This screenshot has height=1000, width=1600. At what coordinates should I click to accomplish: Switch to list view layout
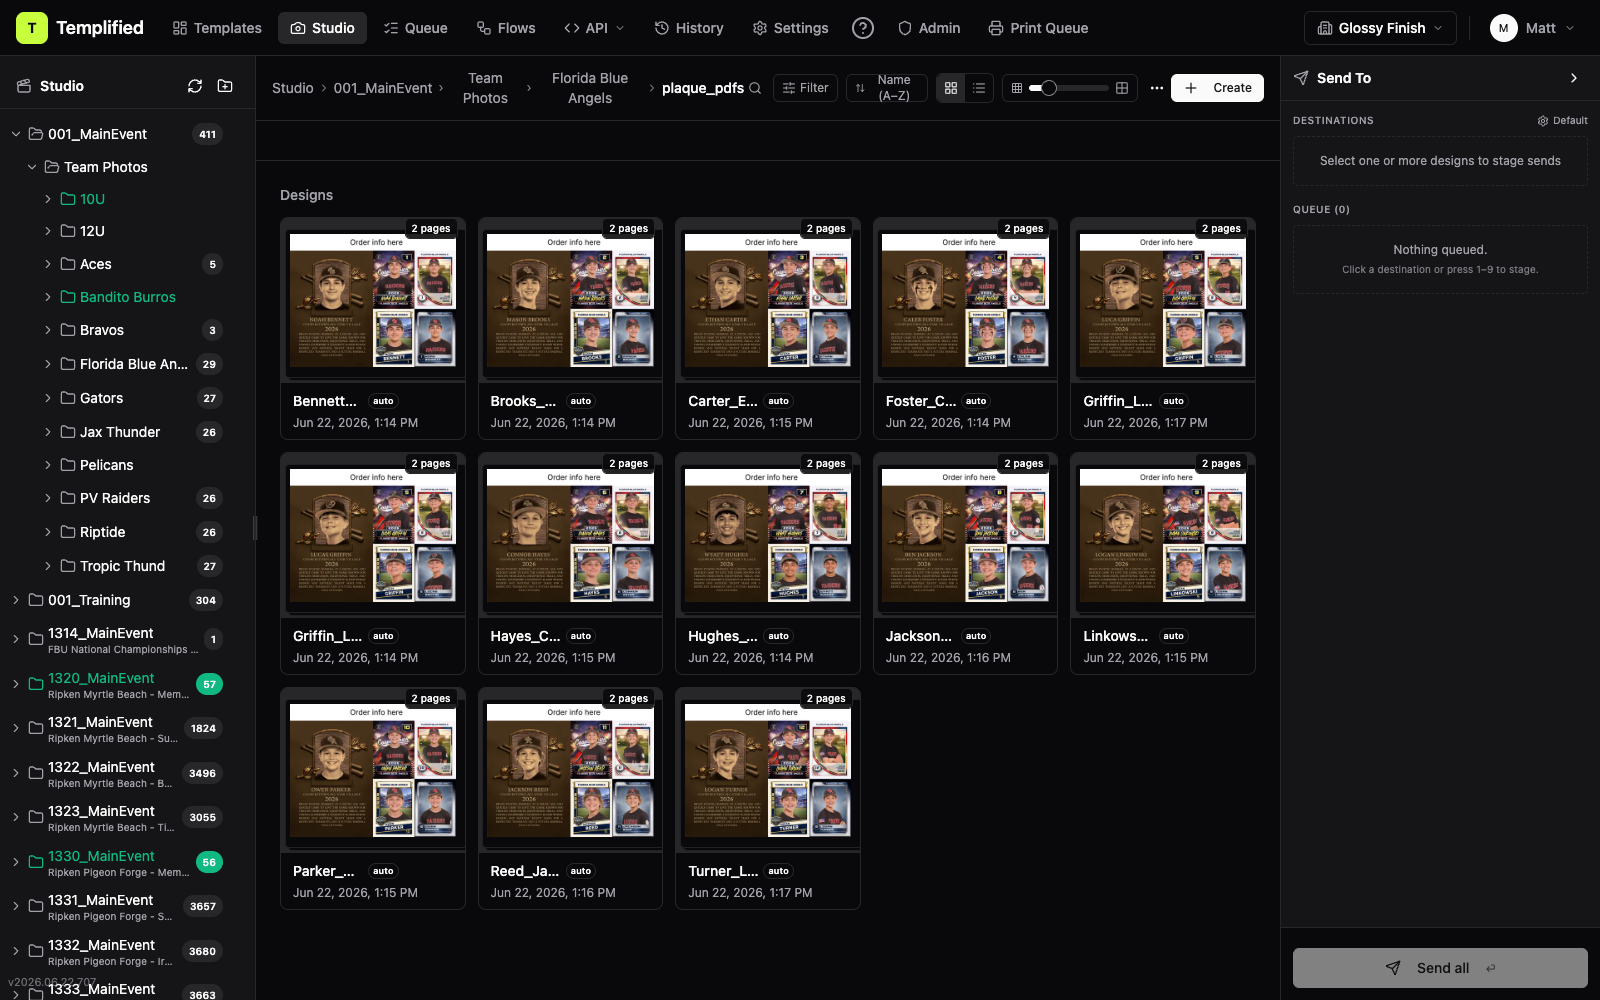click(979, 88)
